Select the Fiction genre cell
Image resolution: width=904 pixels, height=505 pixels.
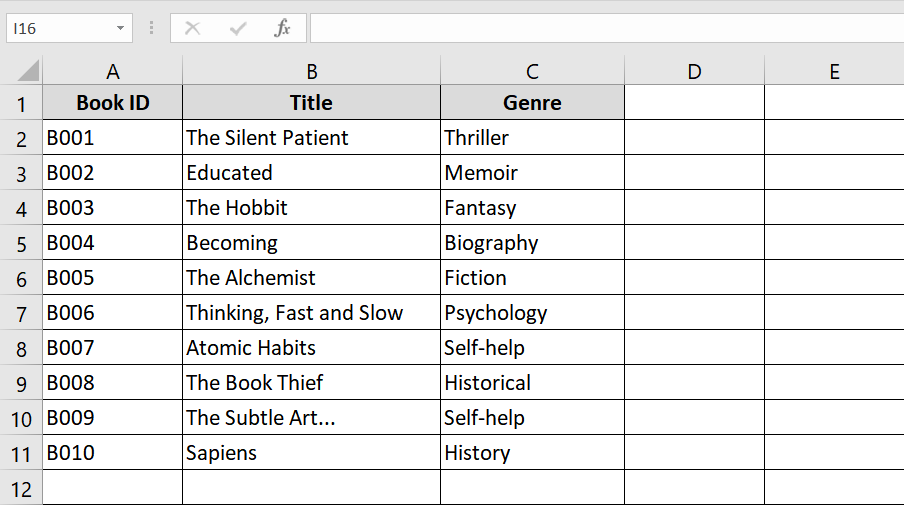click(x=532, y=278)
